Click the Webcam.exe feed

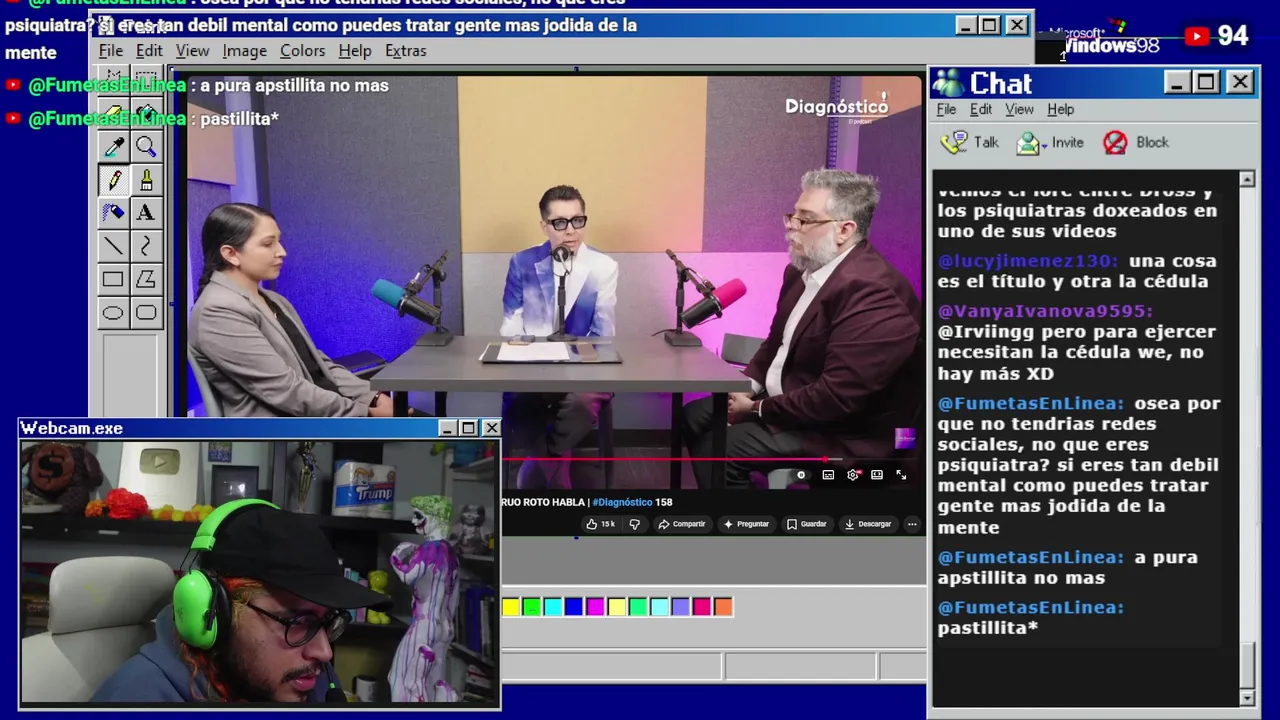[x=260, y=572]
